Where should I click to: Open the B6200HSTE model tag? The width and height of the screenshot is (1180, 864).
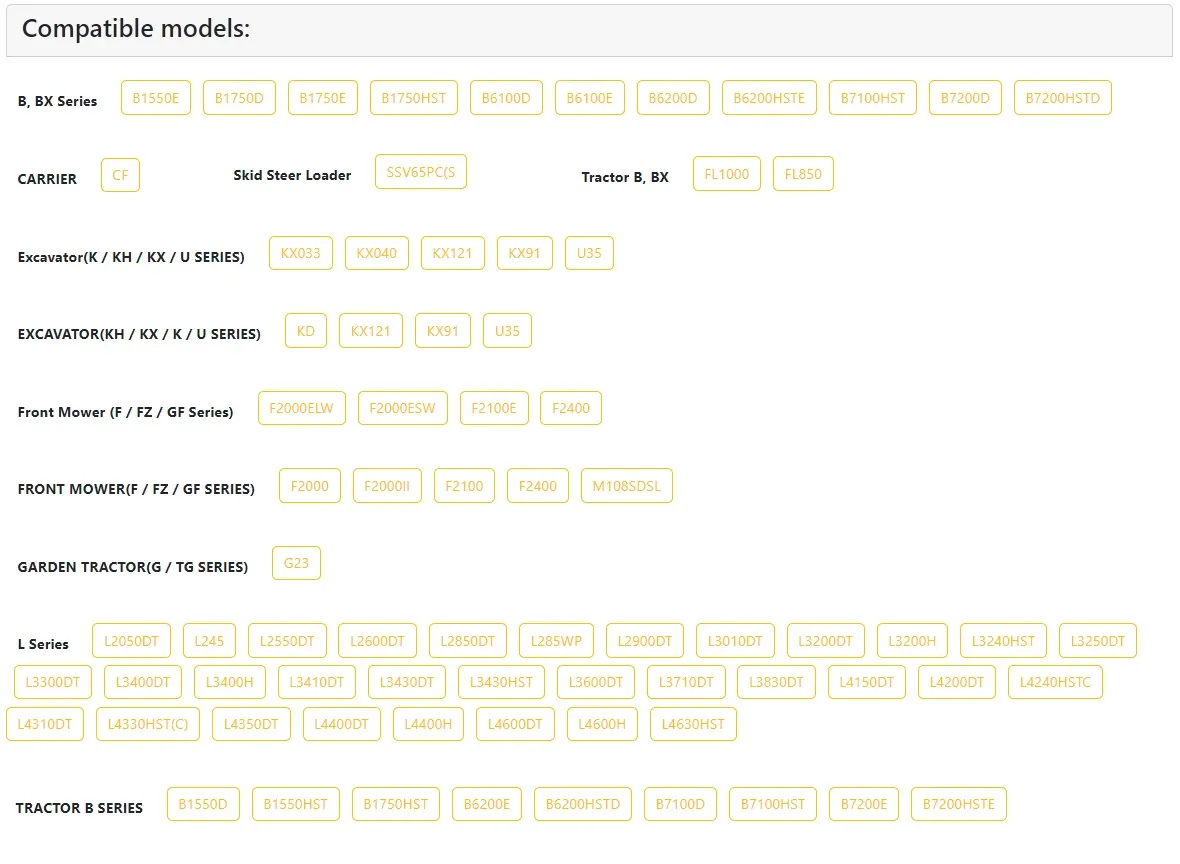(769, 98)
